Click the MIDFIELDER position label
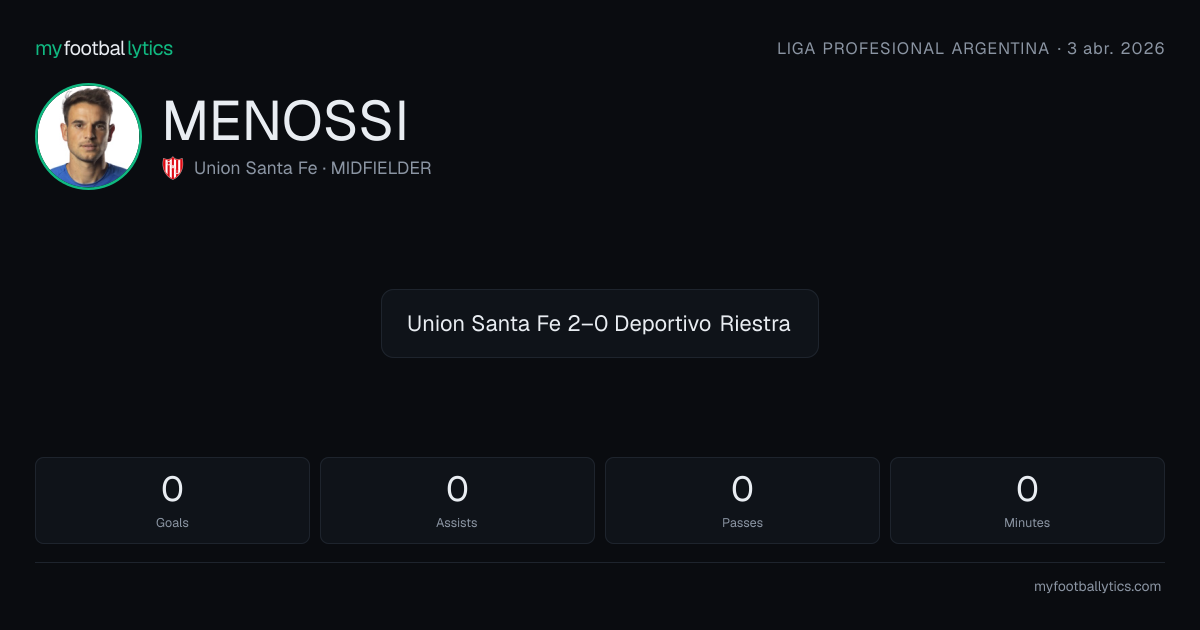The image size is (1200, 630). click(381, 168)
